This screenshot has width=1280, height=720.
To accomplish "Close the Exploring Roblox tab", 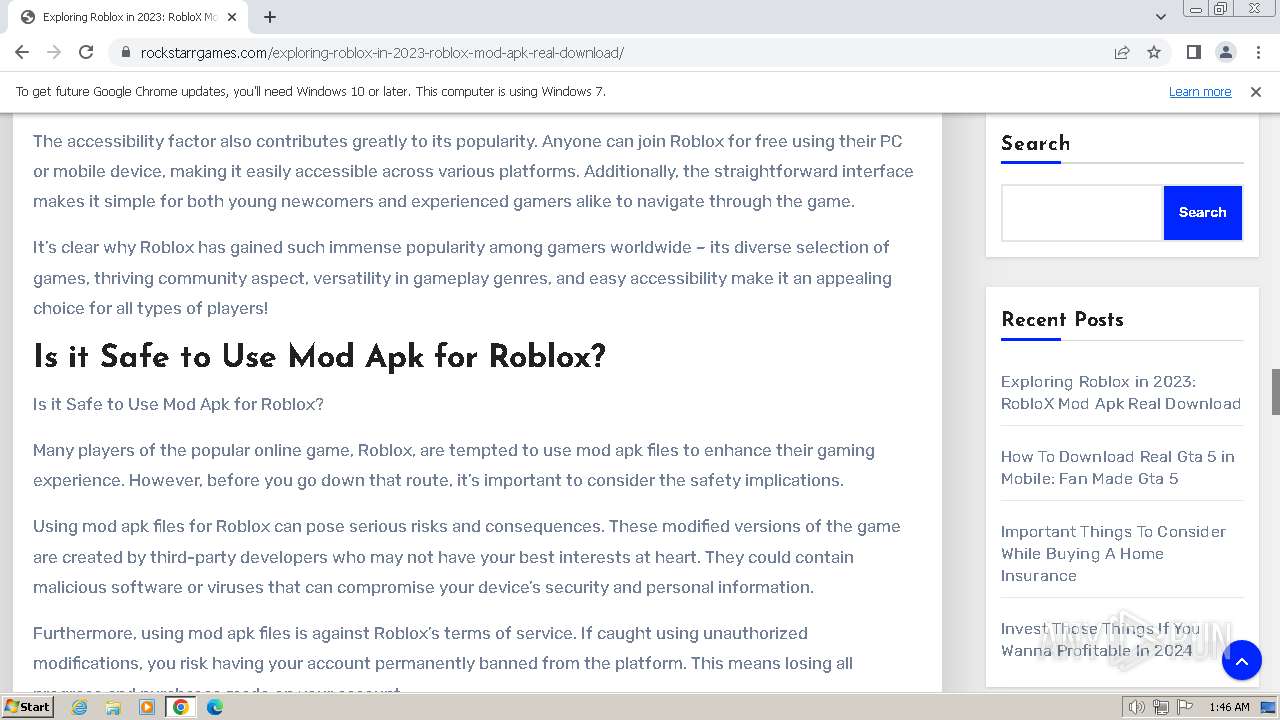I will [232, 17].
